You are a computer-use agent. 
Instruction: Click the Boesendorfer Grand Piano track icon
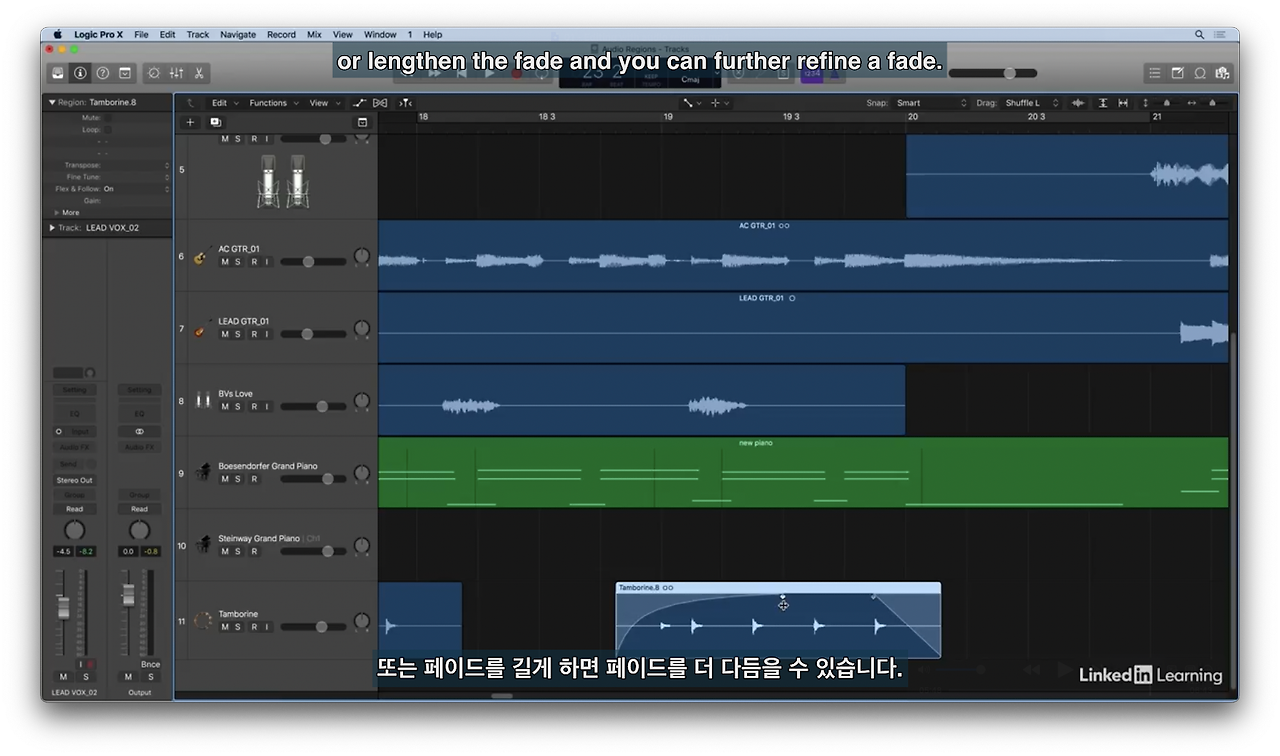tap(203, 473)
